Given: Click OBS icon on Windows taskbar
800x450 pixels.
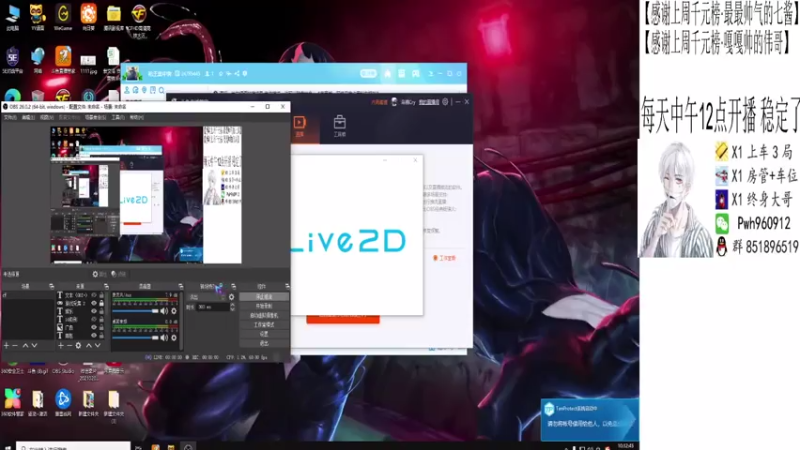Looking at the screenshot, I should pyautogui.click(x=188, y=447).
